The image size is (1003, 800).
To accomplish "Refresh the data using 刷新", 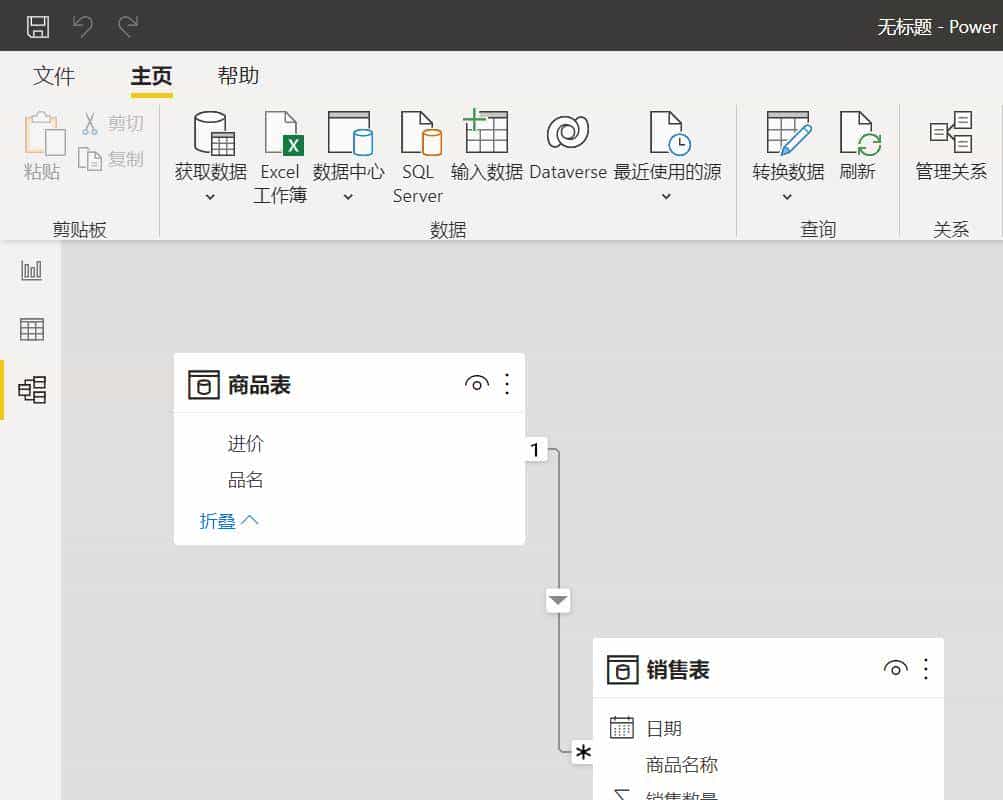I will [860, 135].
